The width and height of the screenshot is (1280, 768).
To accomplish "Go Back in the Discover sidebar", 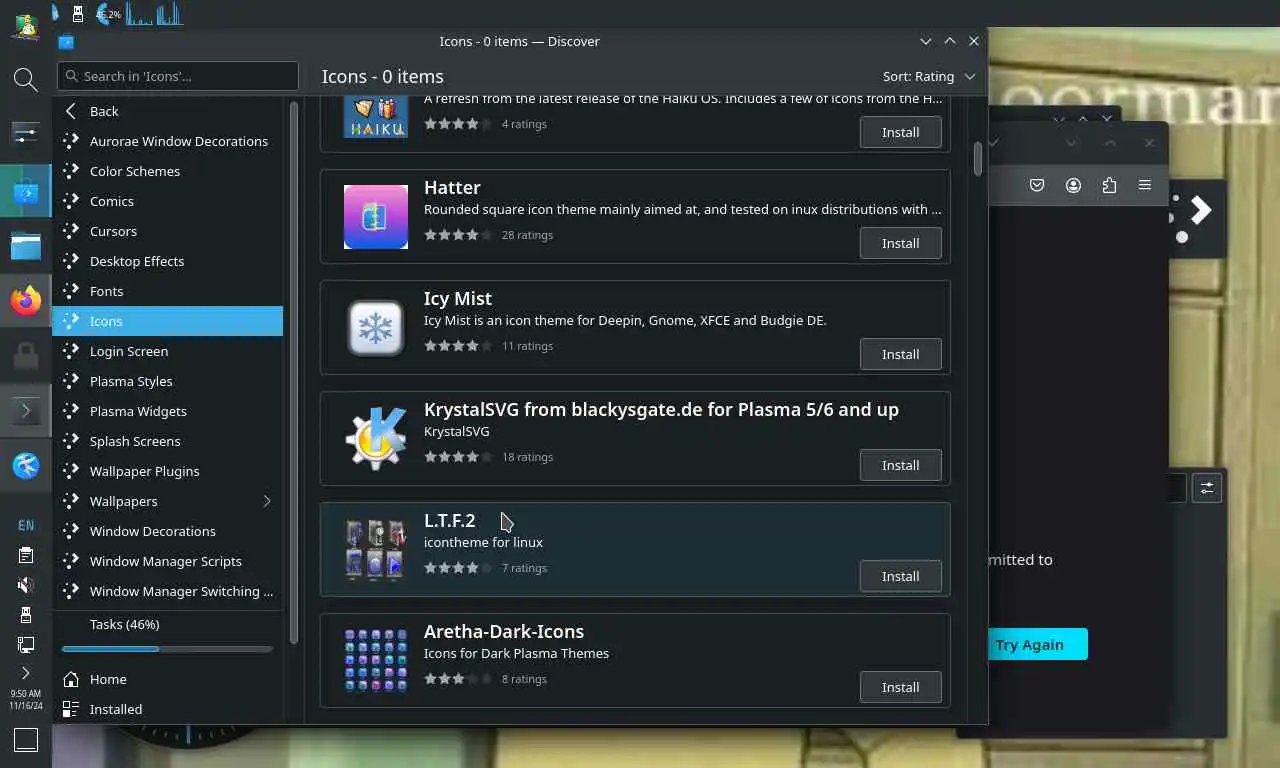I will tap(168, 111).
